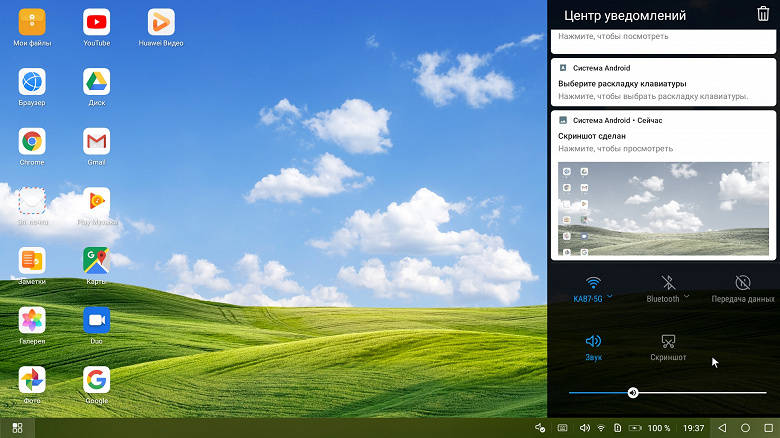780x438 pixels.
Task: Expand Bluetooth devices dropdown arrow
Action: (x=686, y=297)
